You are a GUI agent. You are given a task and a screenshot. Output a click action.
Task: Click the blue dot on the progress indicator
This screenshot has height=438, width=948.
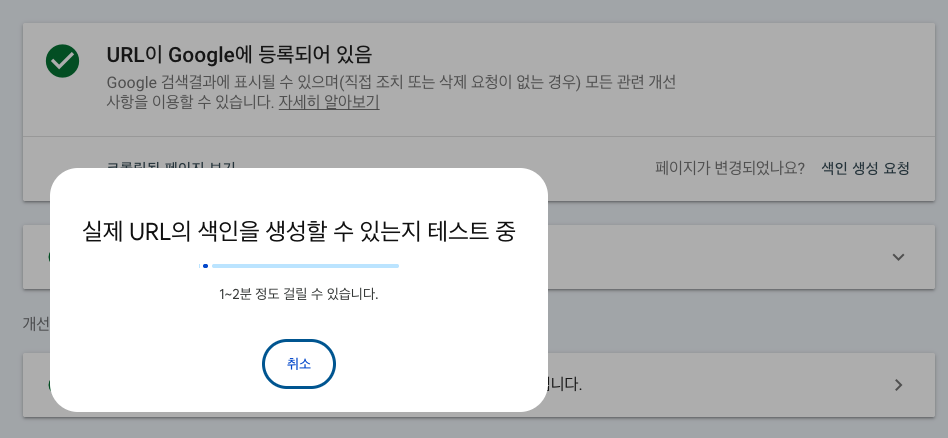205,266
